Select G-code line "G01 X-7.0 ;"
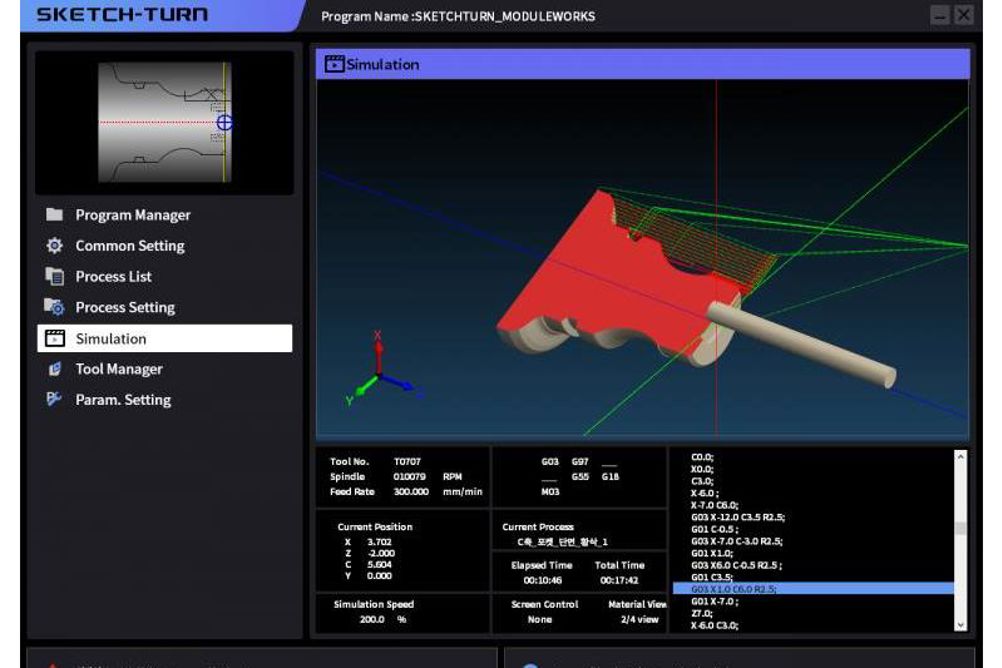 click(x=714, y=602)
